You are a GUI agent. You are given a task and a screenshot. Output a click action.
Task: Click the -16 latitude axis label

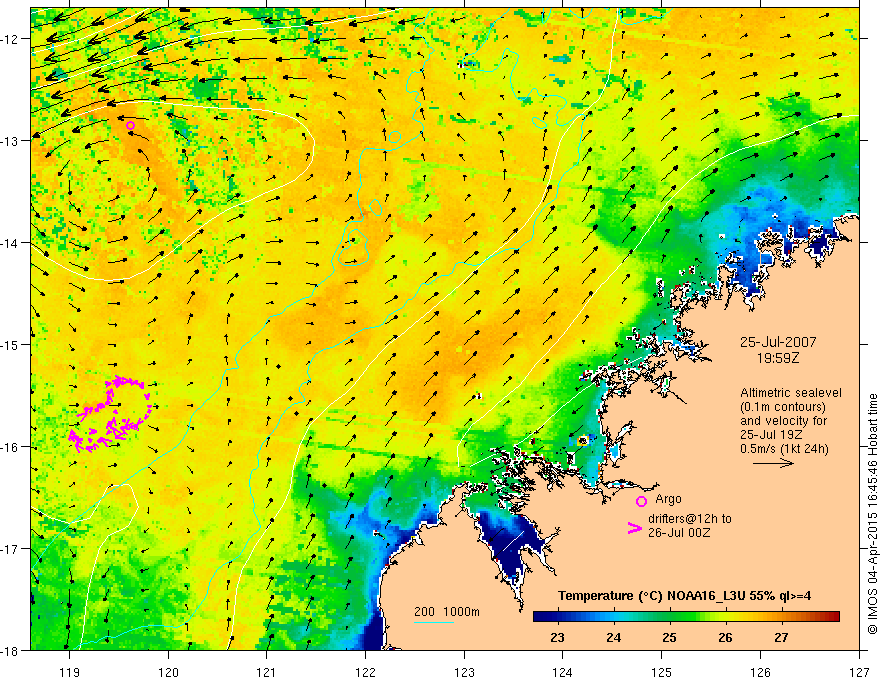[11, 447]
